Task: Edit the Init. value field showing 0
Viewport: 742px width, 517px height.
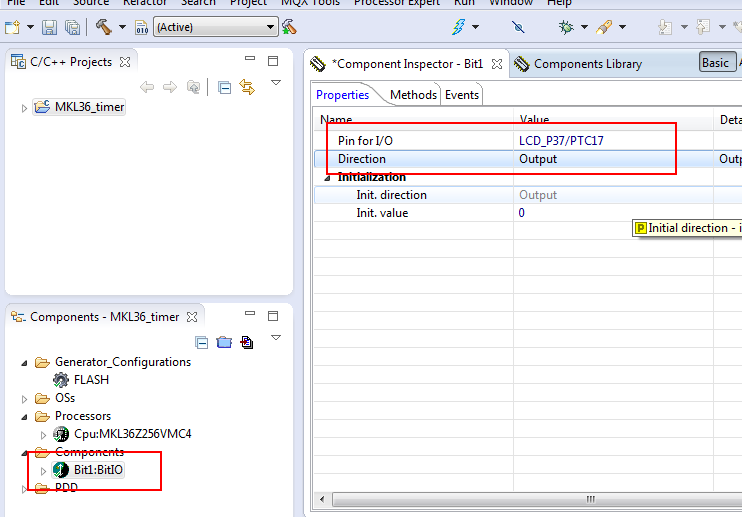Action: coord(613,213)
